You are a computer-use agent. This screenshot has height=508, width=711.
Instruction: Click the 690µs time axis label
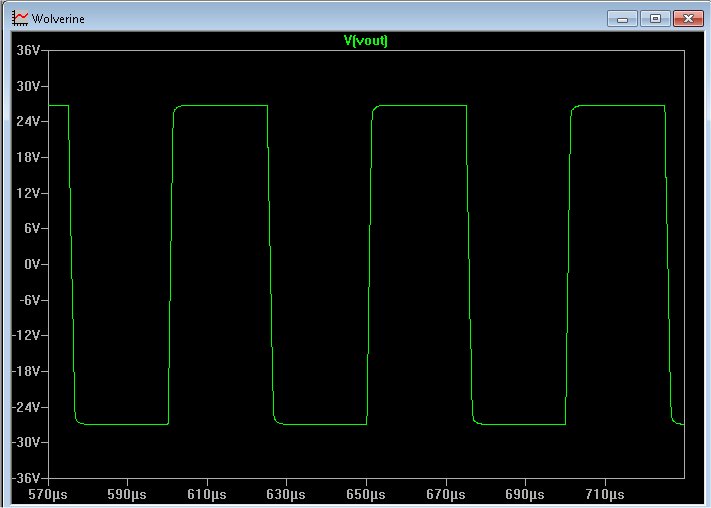pos(525,494)
